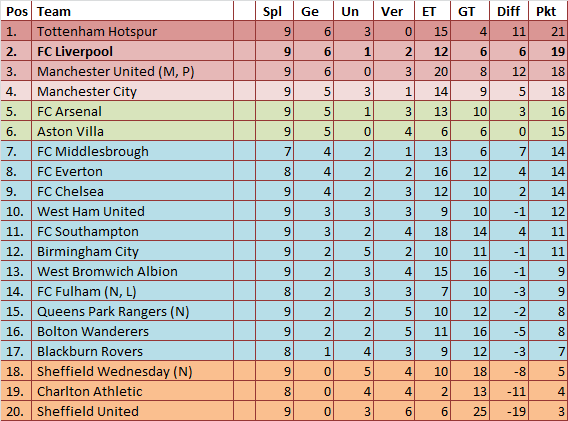Click the West Ham United cell

coord(132,211)
